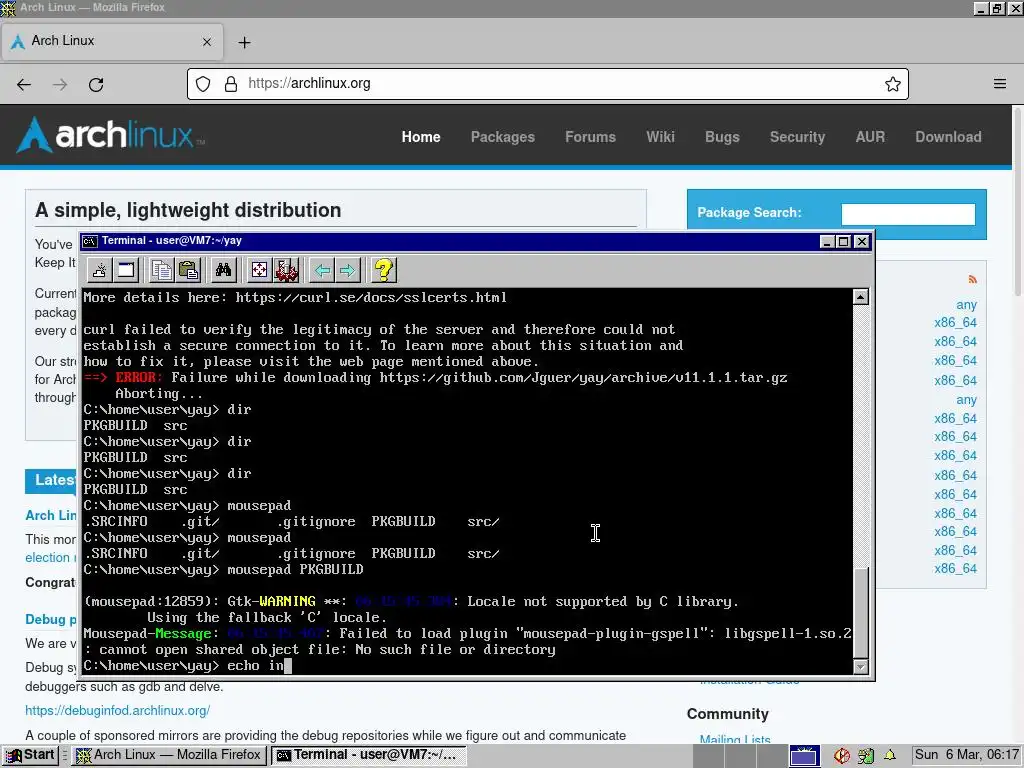Toggle terminal fullscreen with arrows icon
Image resolution: width=1024 pixels, height=768 pixels.
[259, 270]
